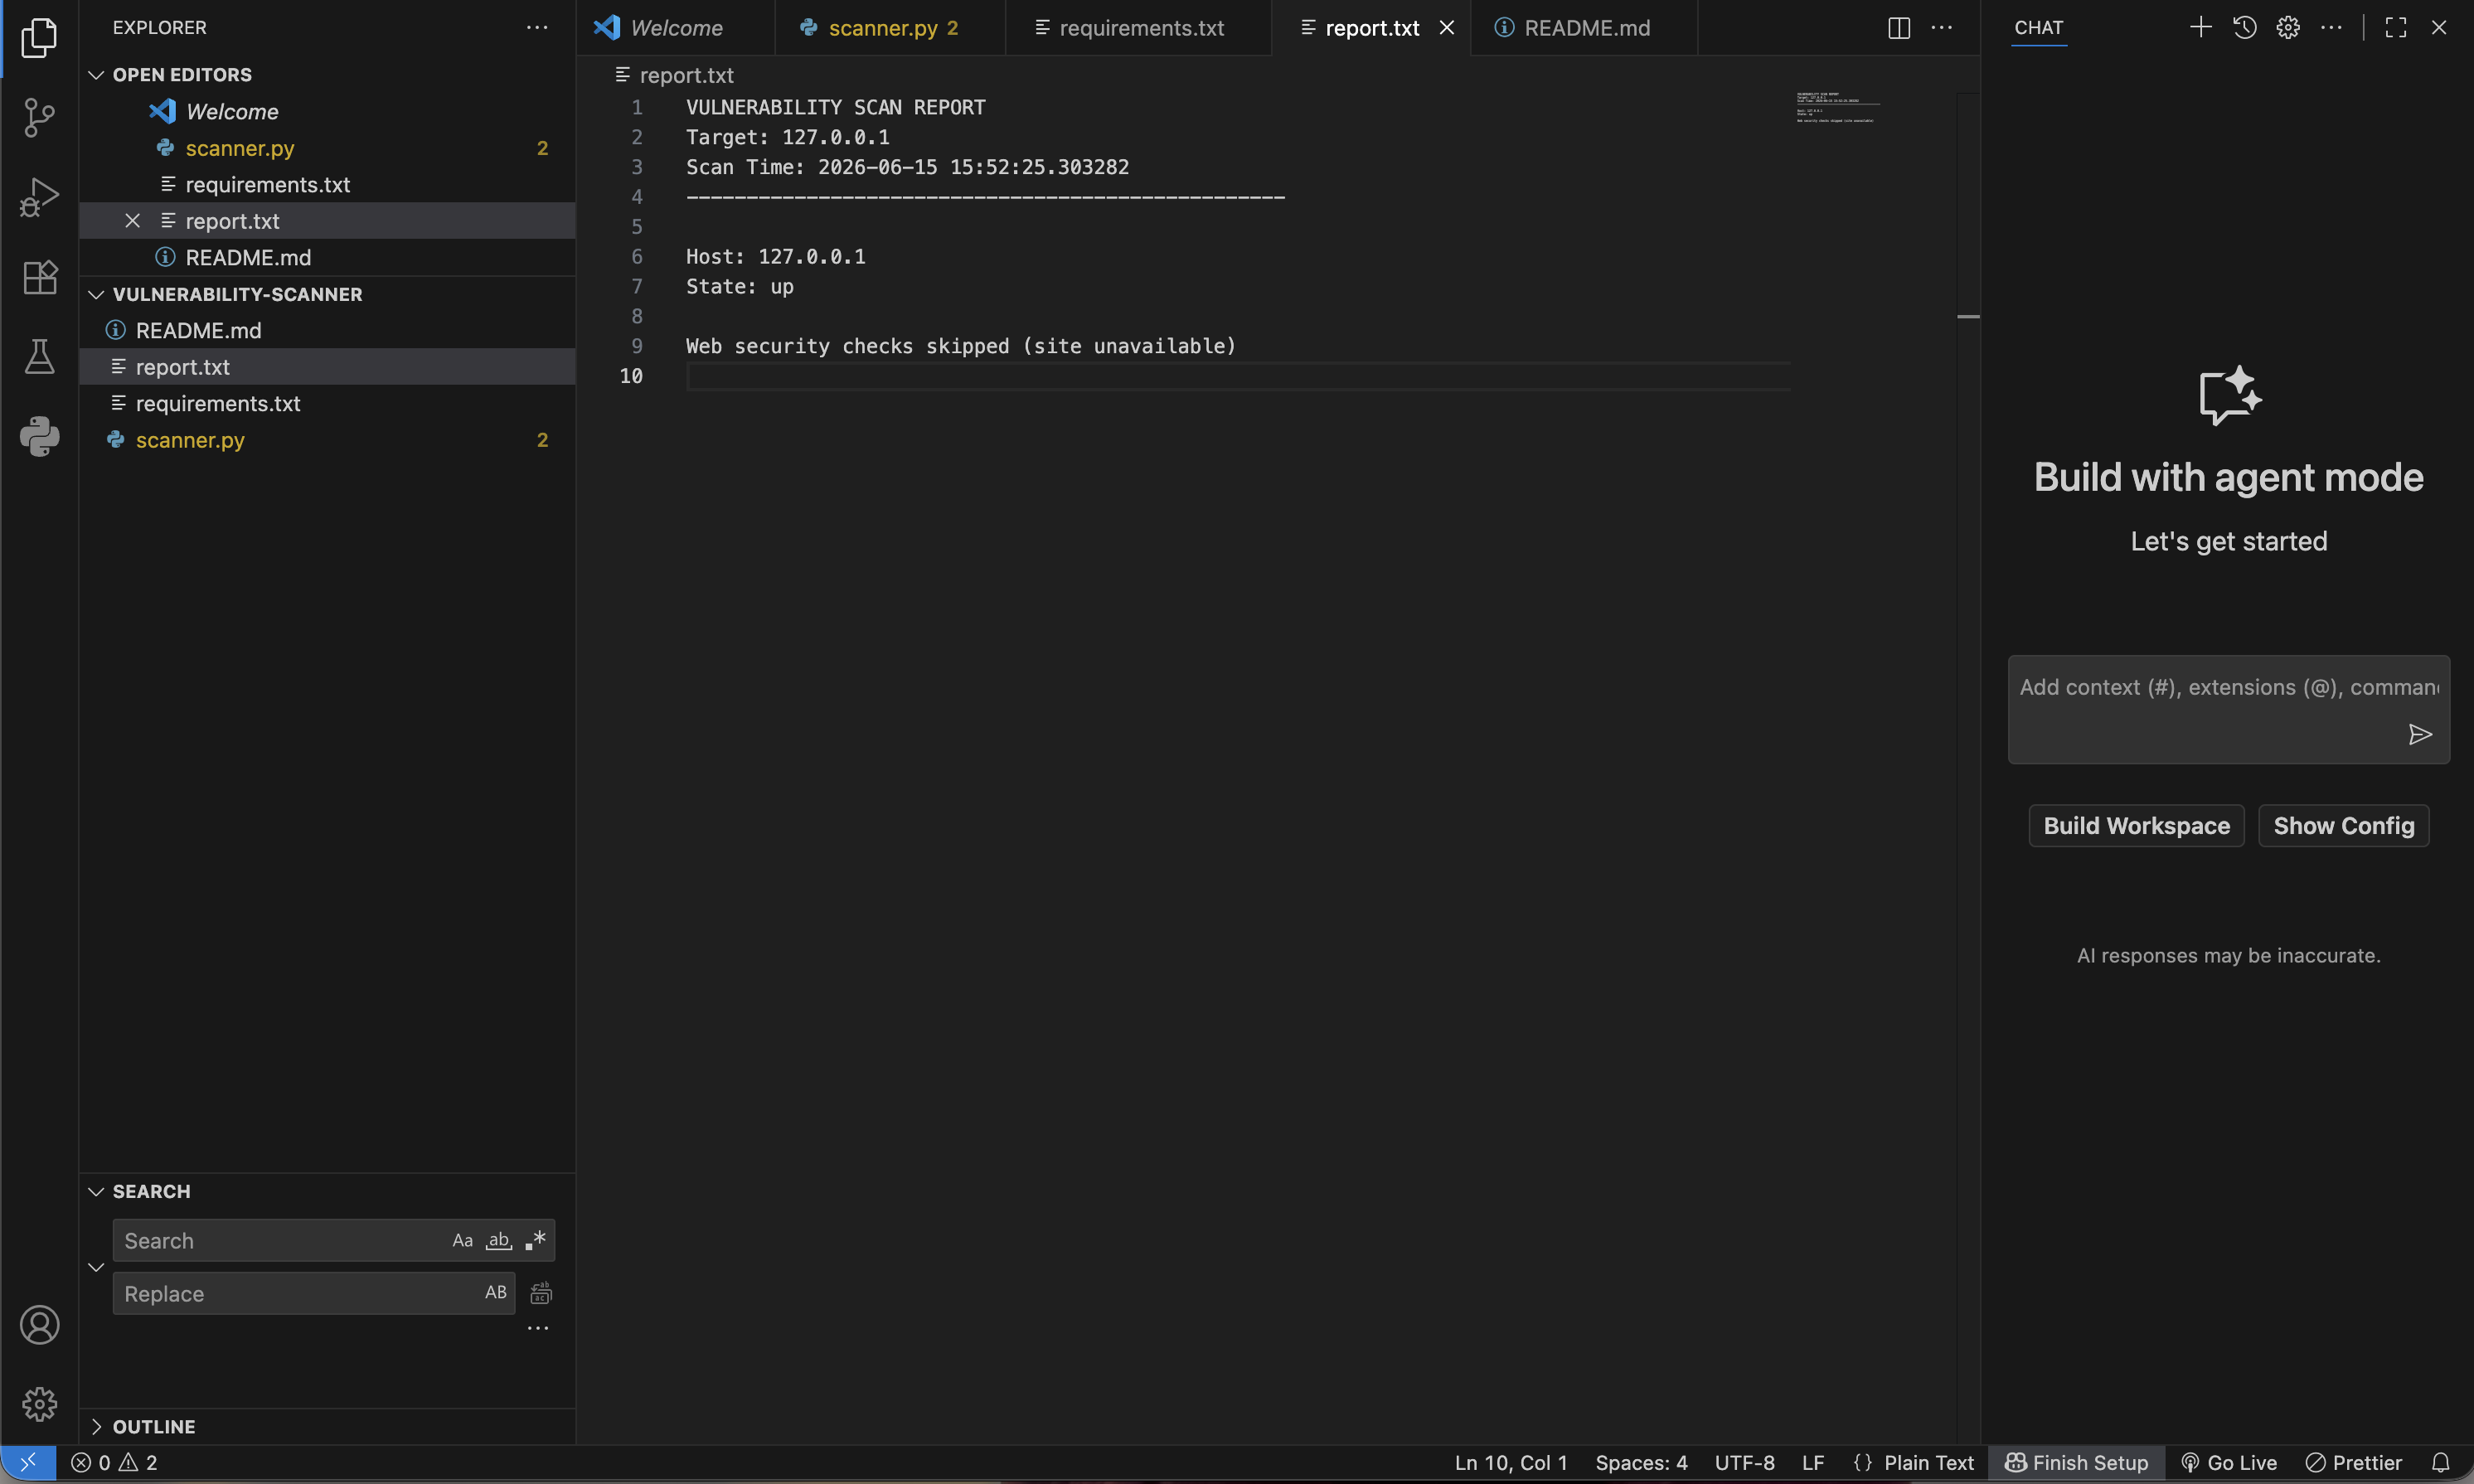
Task: Open remote window indicator in status bar
Action: [28, 1462]
